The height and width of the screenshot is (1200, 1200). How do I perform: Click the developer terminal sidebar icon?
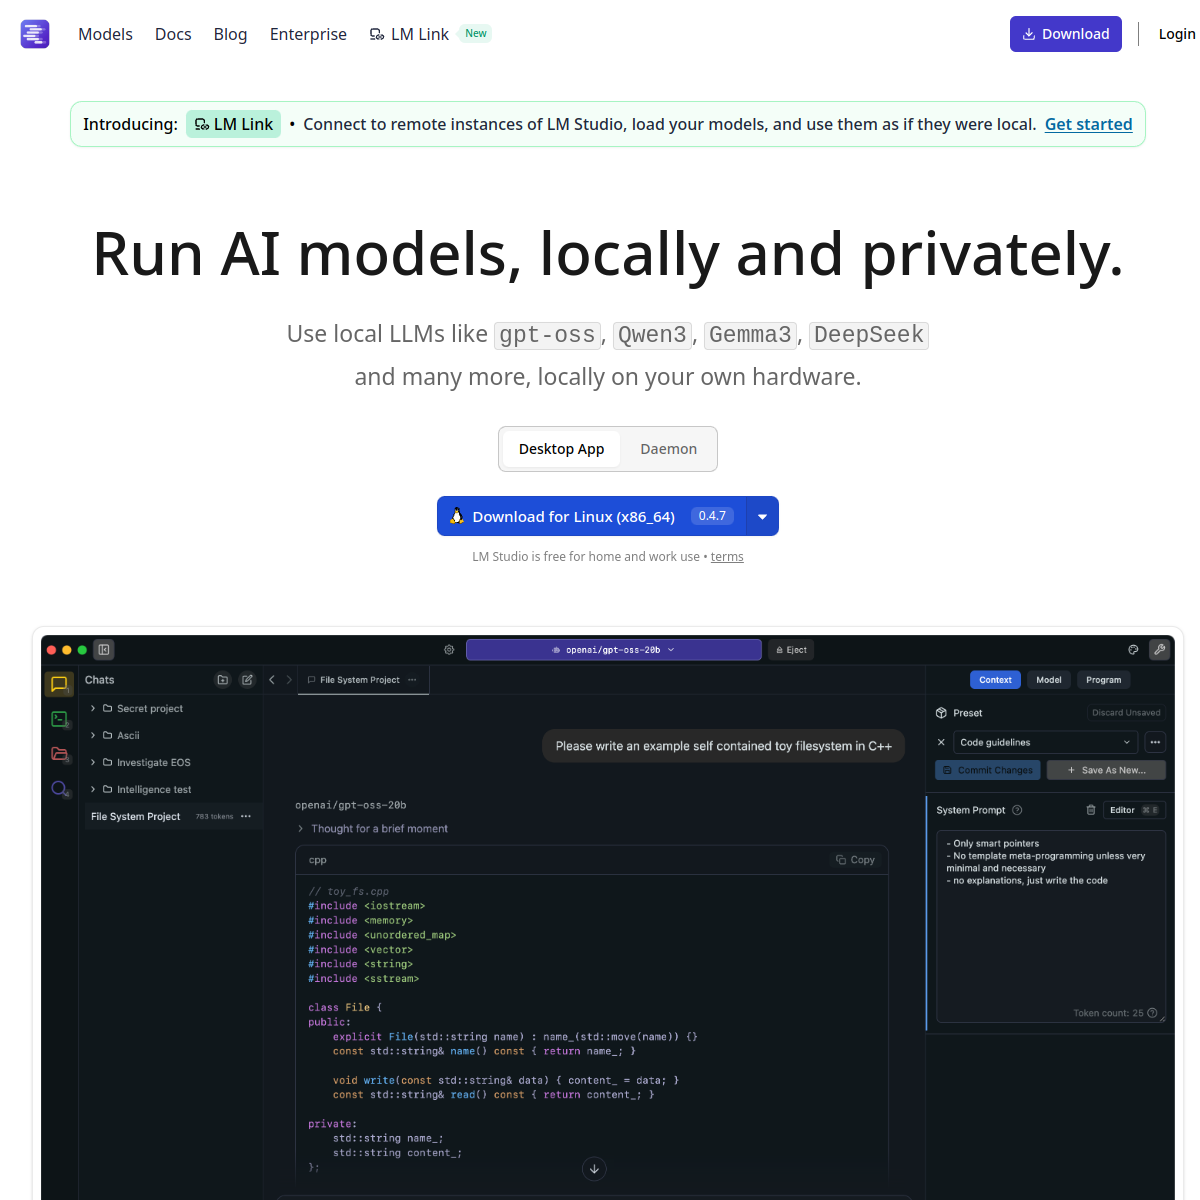click(x=59, y=719)
